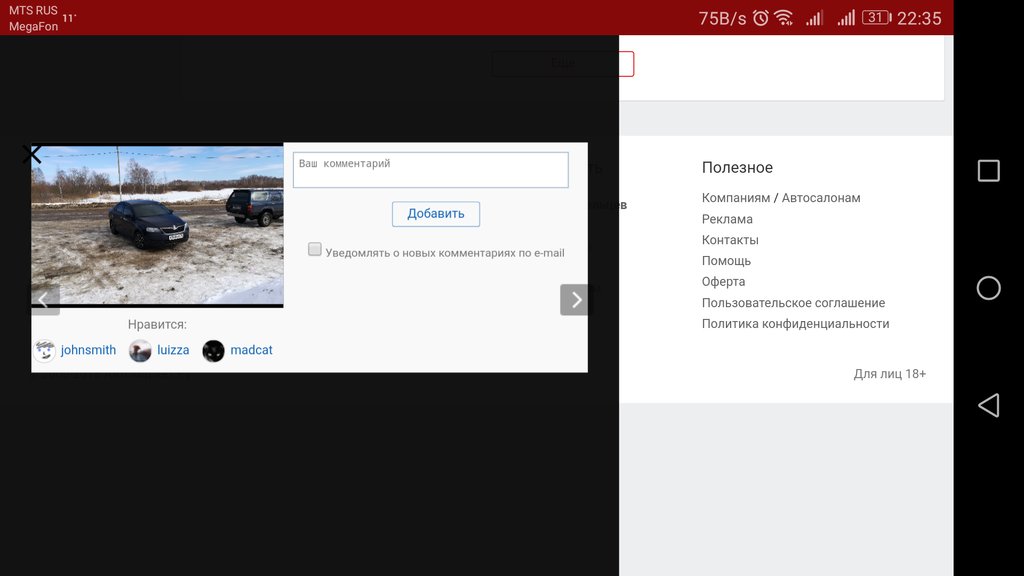
Task: Open the madcat profile link
Action: [251, 350]
